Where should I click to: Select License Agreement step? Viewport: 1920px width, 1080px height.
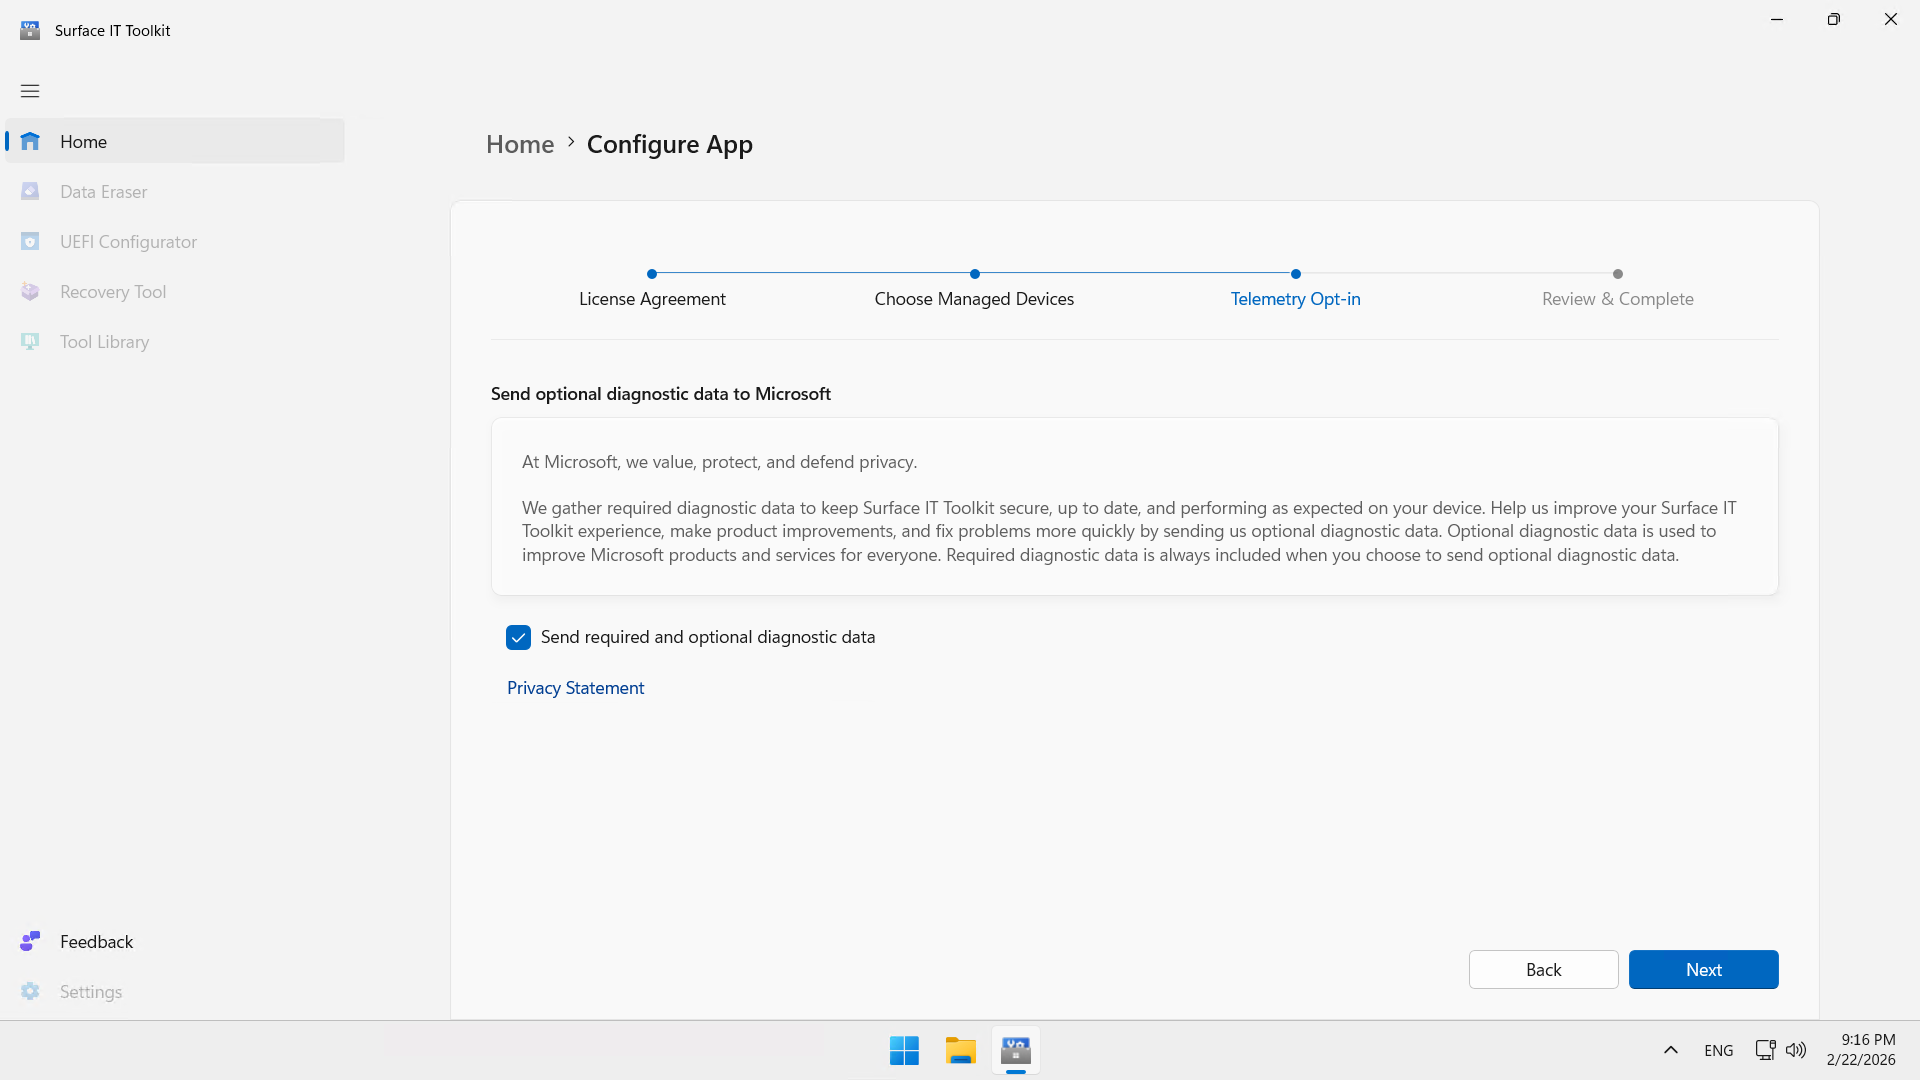(652, 298)
